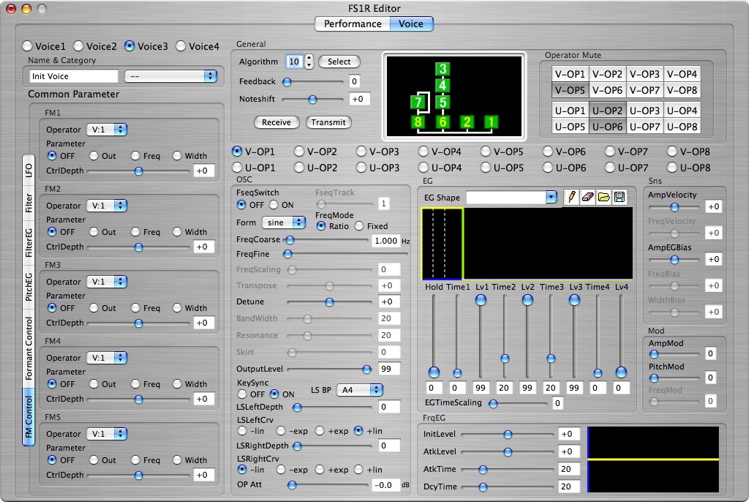This screenshot has height=502, width=749.
Task: Mute operator V-OP1
Action: [x=569, y=74]
